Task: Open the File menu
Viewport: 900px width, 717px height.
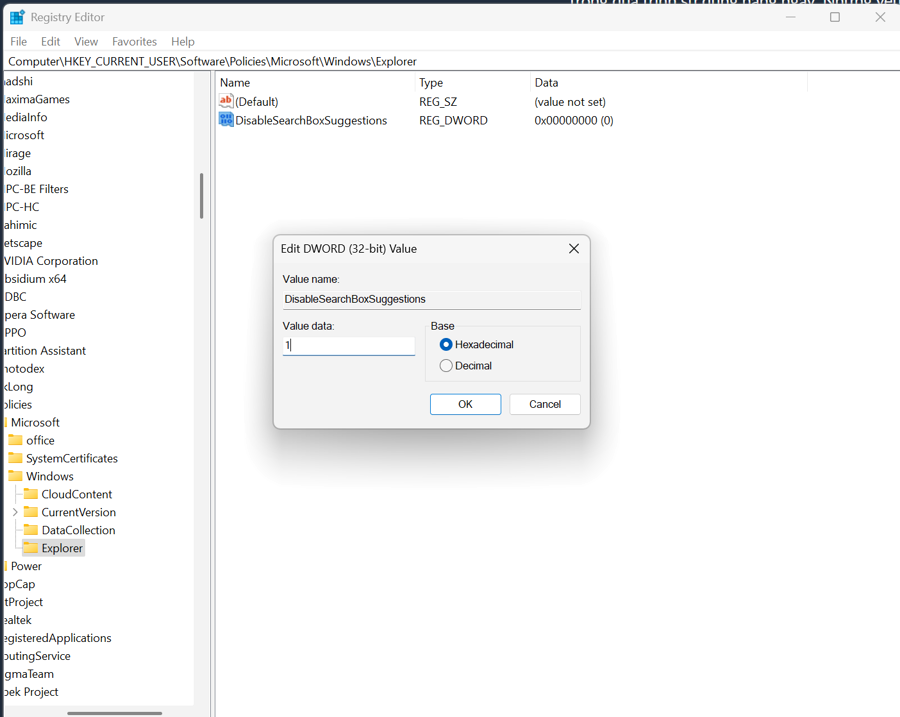Action: coord(18,41)
